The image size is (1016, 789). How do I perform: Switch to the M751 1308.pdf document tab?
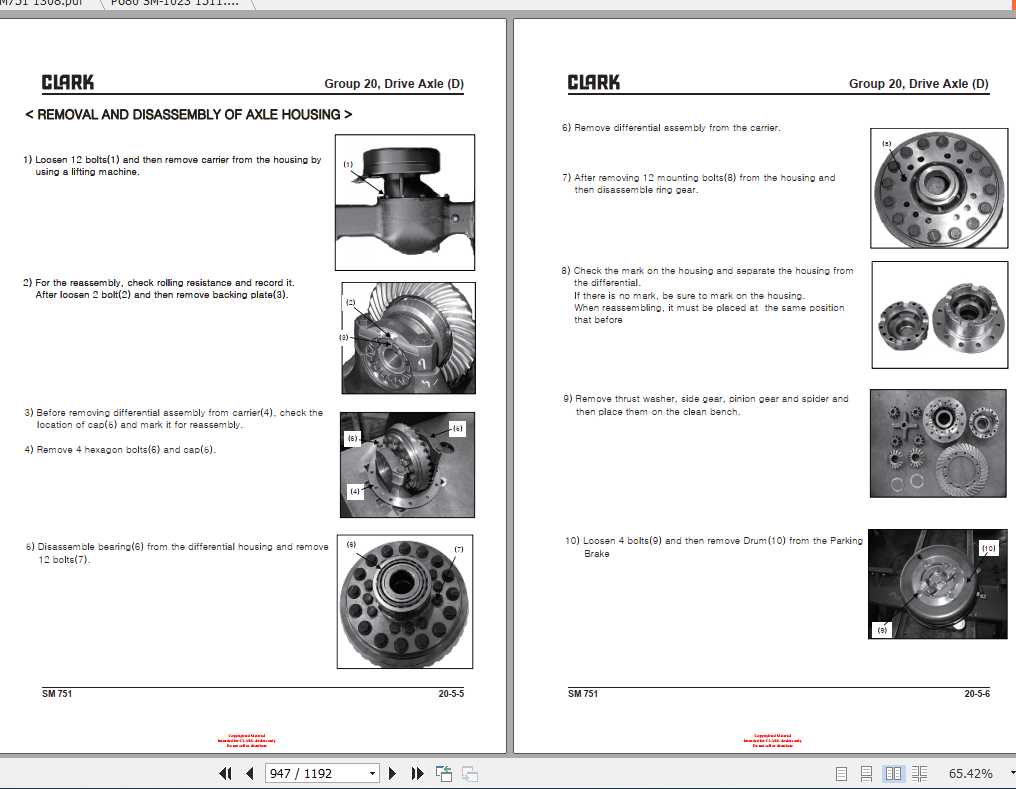tap(43, 3)
